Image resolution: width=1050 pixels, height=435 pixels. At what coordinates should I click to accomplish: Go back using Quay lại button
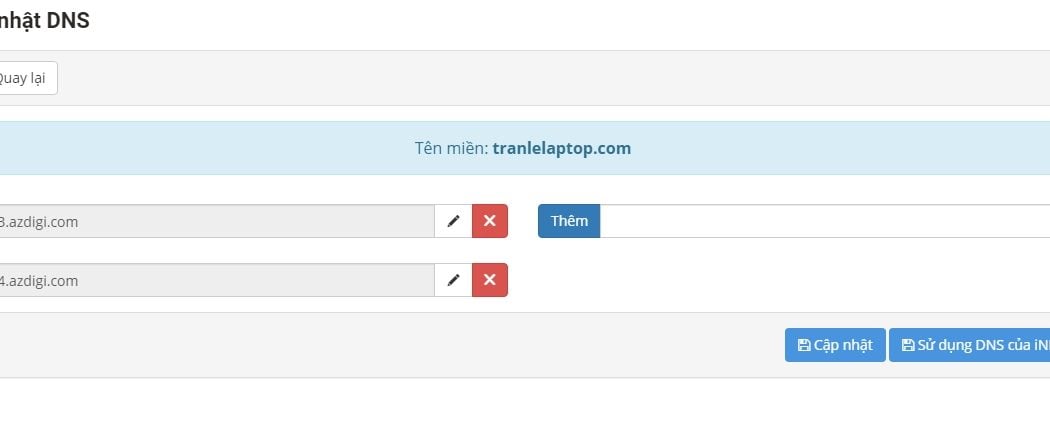[x=26, y=78]
